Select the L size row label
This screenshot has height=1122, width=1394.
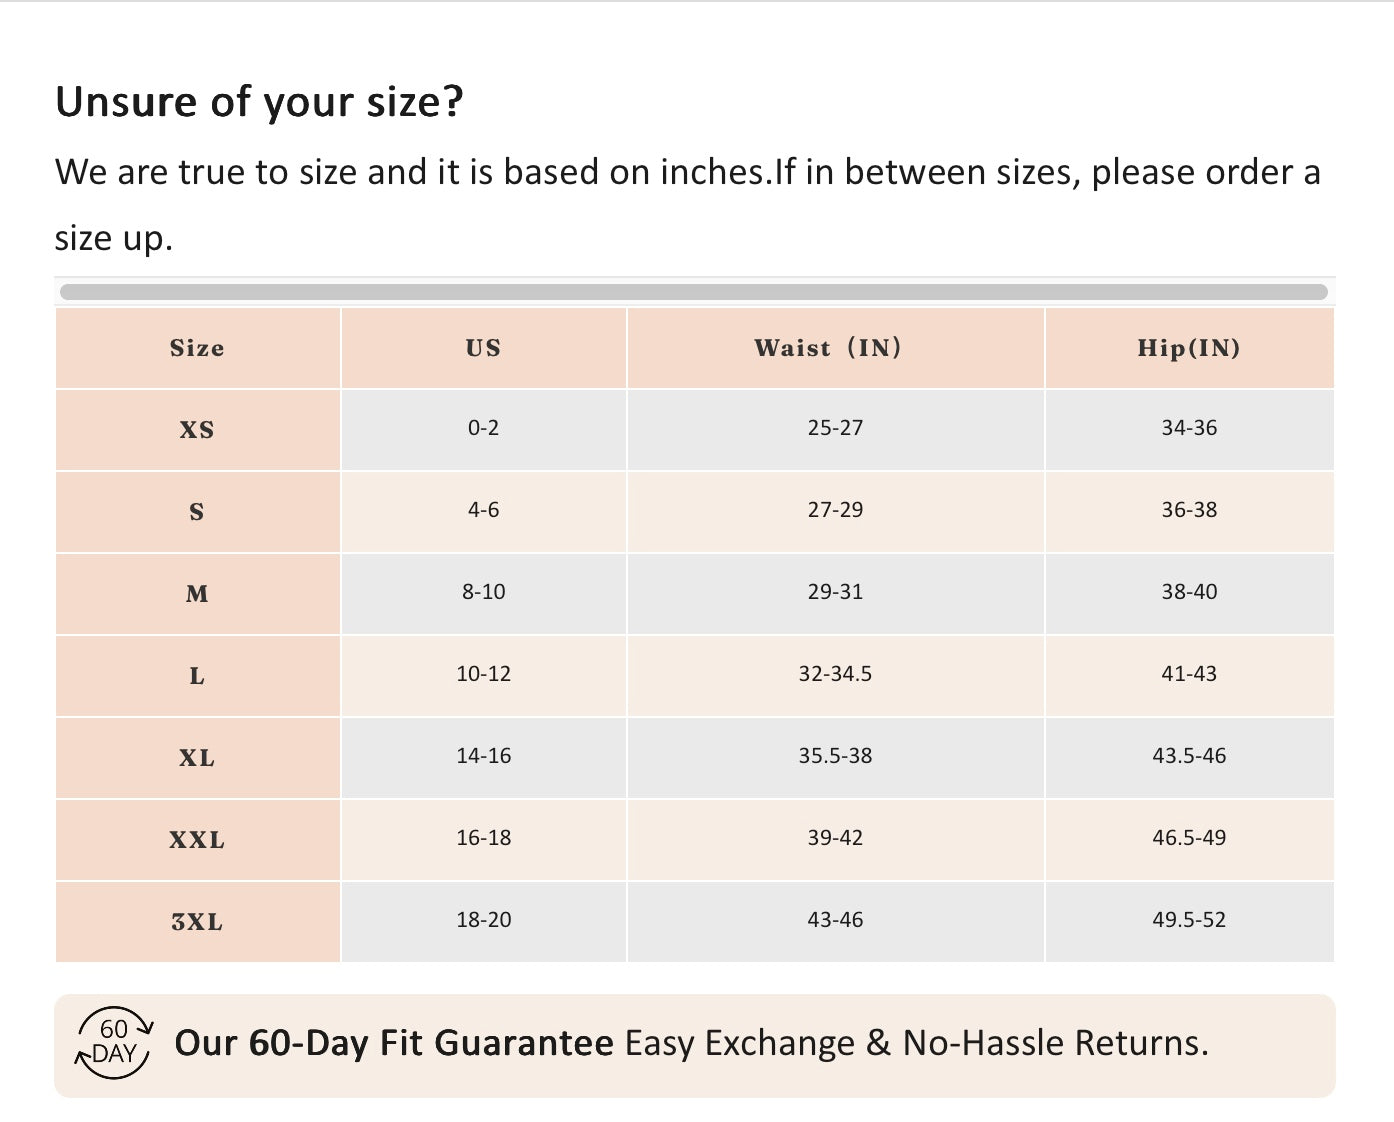pyautogui.click(x=197, y=676)
